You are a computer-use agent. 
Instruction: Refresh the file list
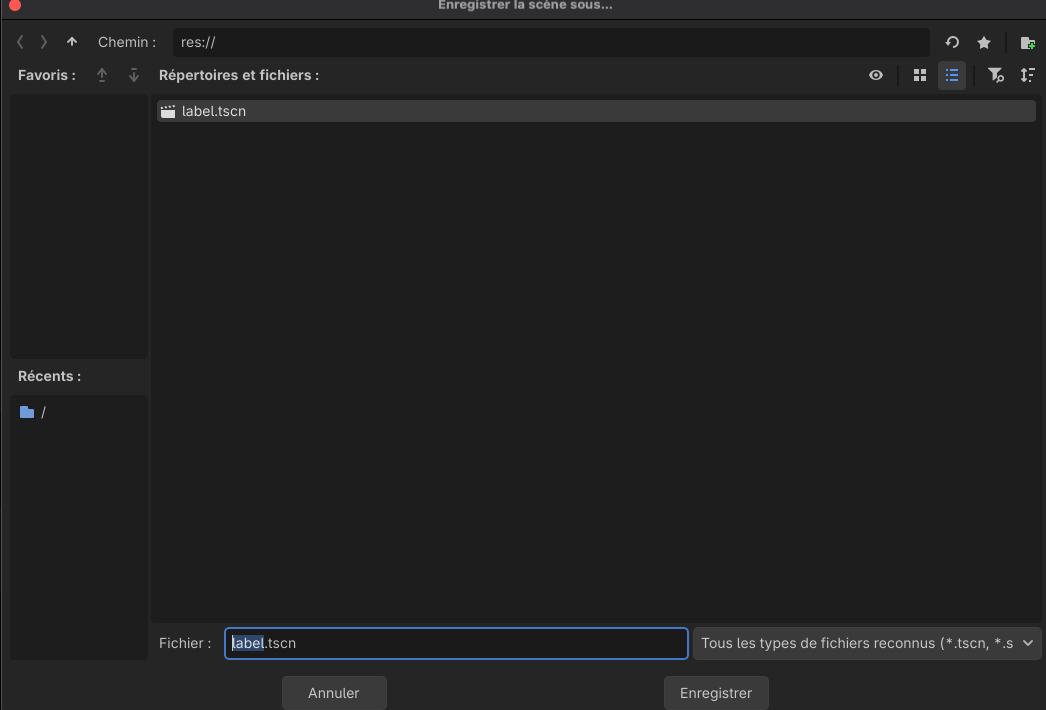click(952, 42)
